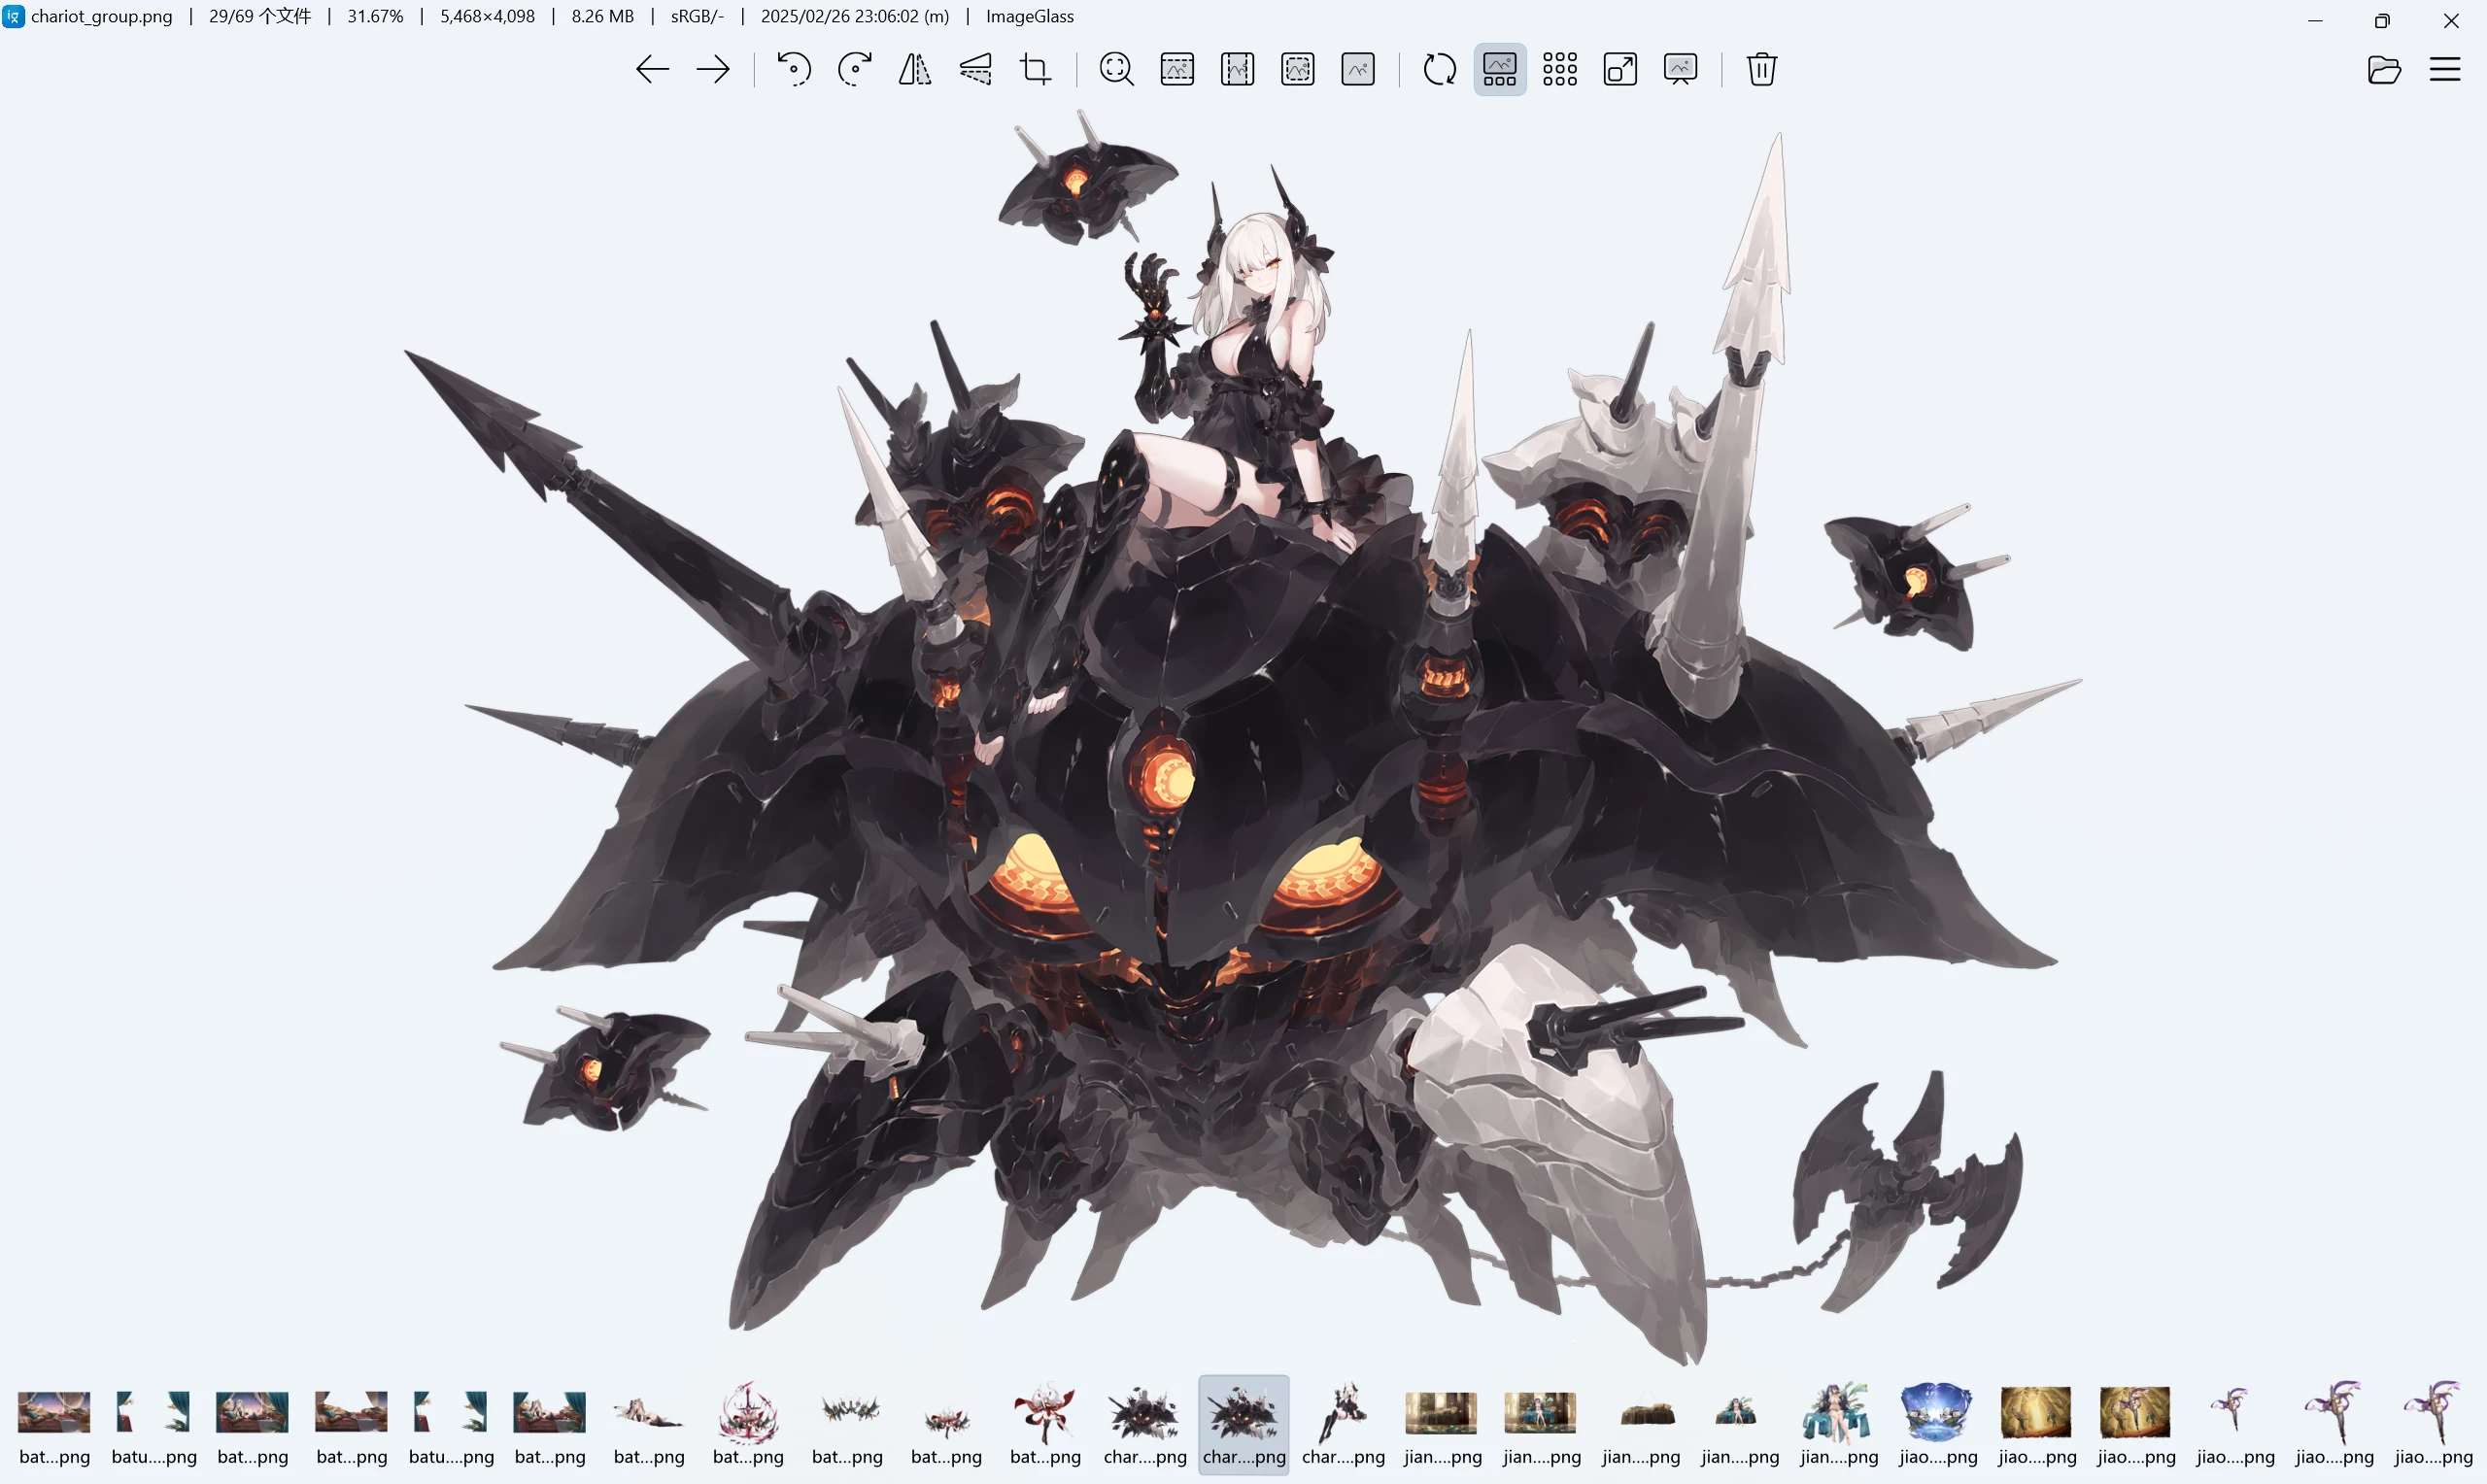Image resolution: width=2487 pixels, height=1484 pixels.
Task: Flip the image horizontally
Action: pyautogui.click(x=915, y=69)
